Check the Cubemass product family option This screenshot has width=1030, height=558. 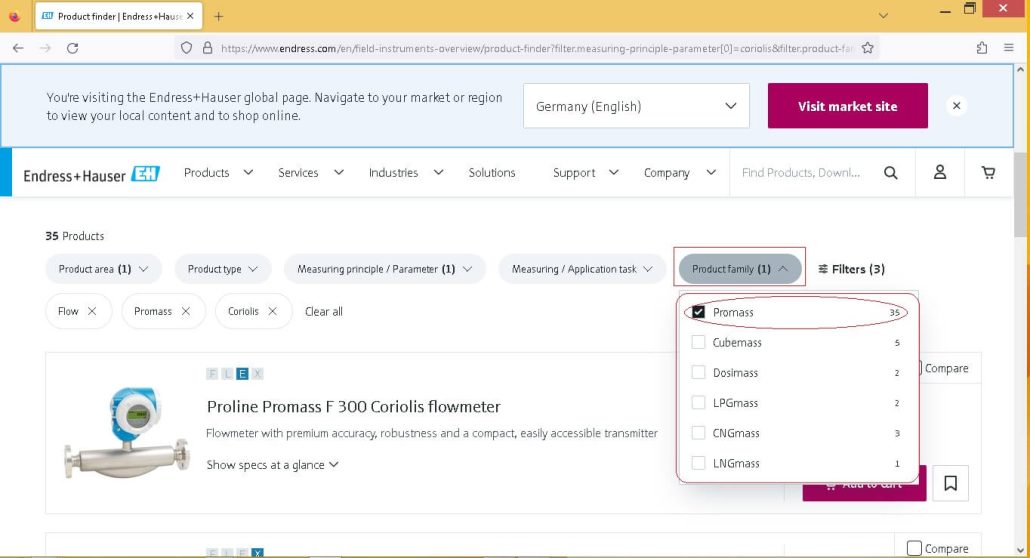point(698,342)
